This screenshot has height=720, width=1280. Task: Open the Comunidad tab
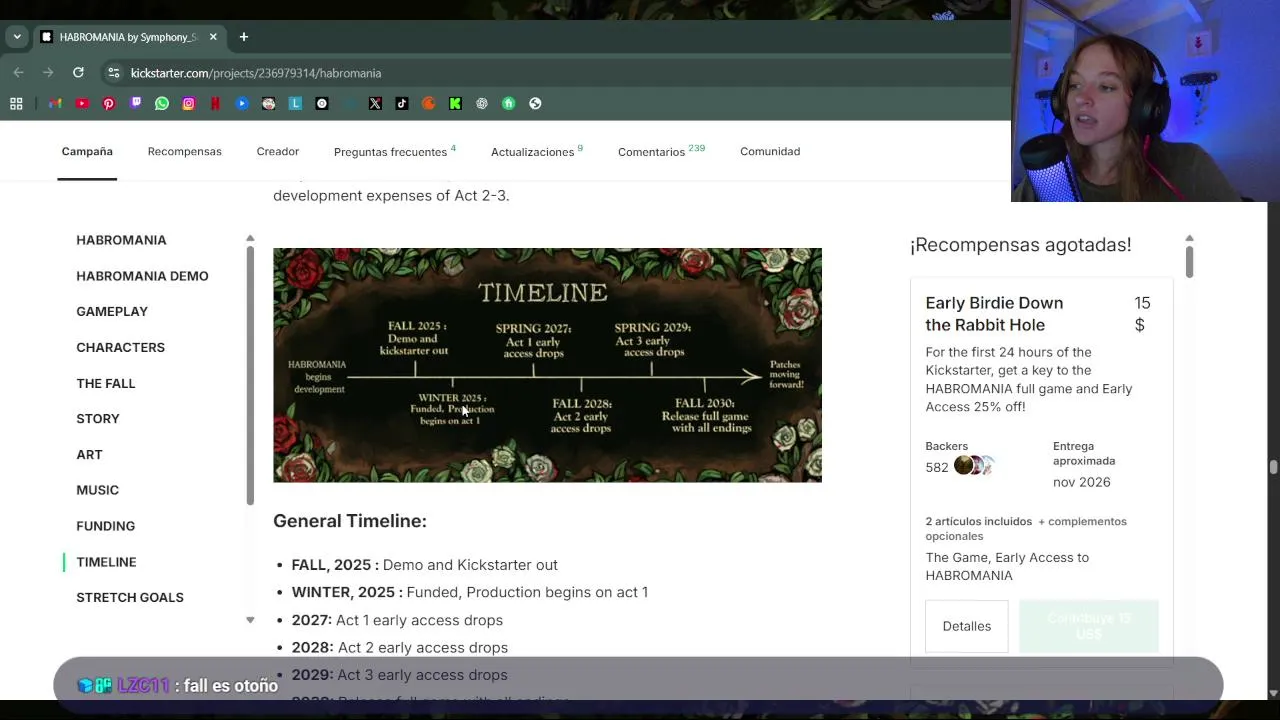click(770, 151)
